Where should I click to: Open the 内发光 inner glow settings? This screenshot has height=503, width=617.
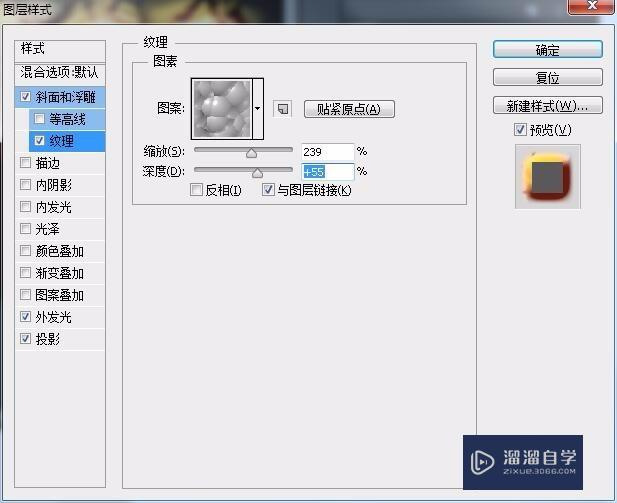pyautogui.click(x=54, y=207)
